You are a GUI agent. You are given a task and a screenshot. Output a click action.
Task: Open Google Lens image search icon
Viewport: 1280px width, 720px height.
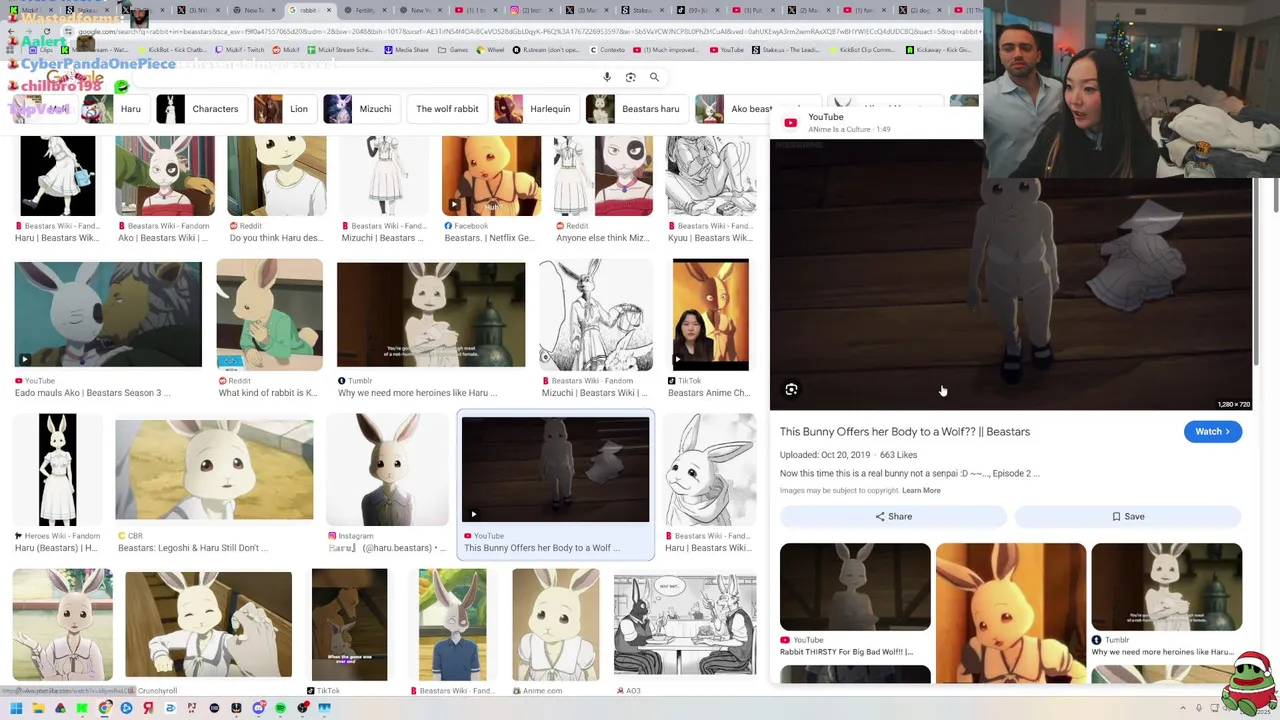tap(630, 77)
